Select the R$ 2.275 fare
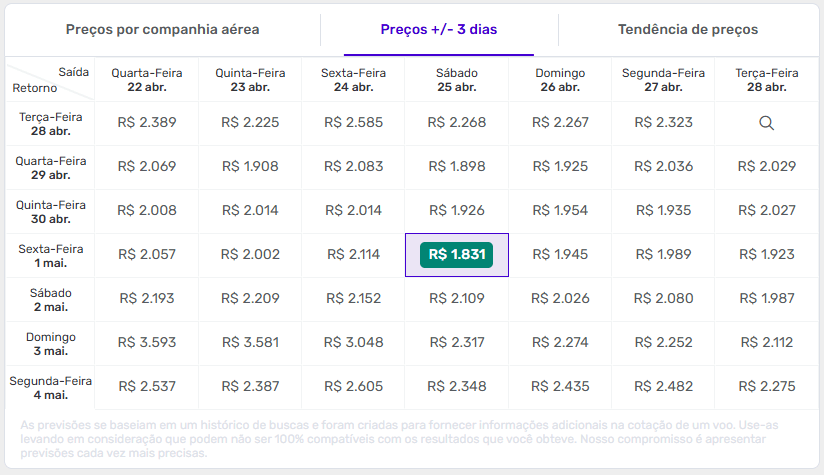 click(766, 386)
